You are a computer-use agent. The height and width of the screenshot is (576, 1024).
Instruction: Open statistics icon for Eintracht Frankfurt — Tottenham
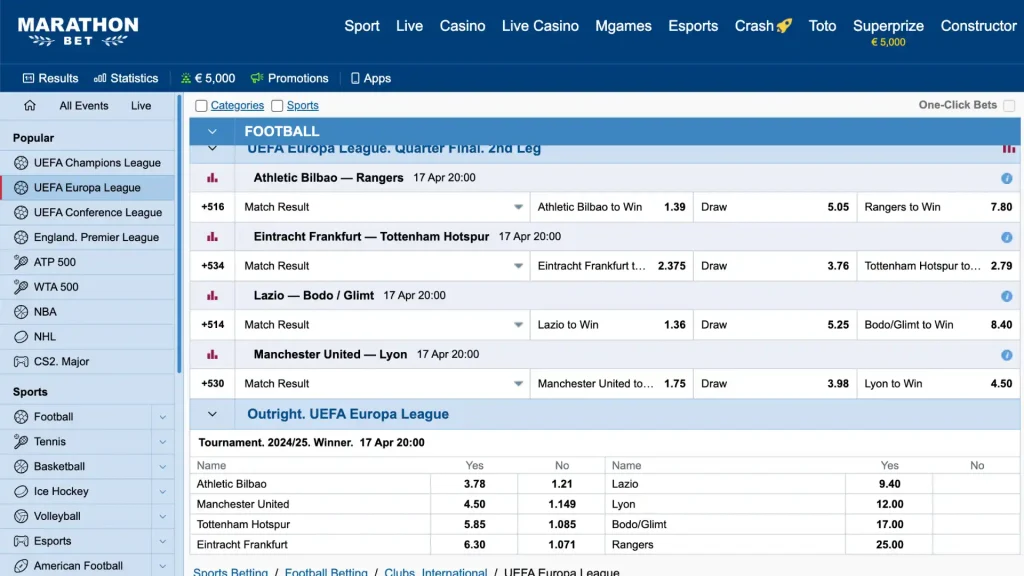click(212, 236)
